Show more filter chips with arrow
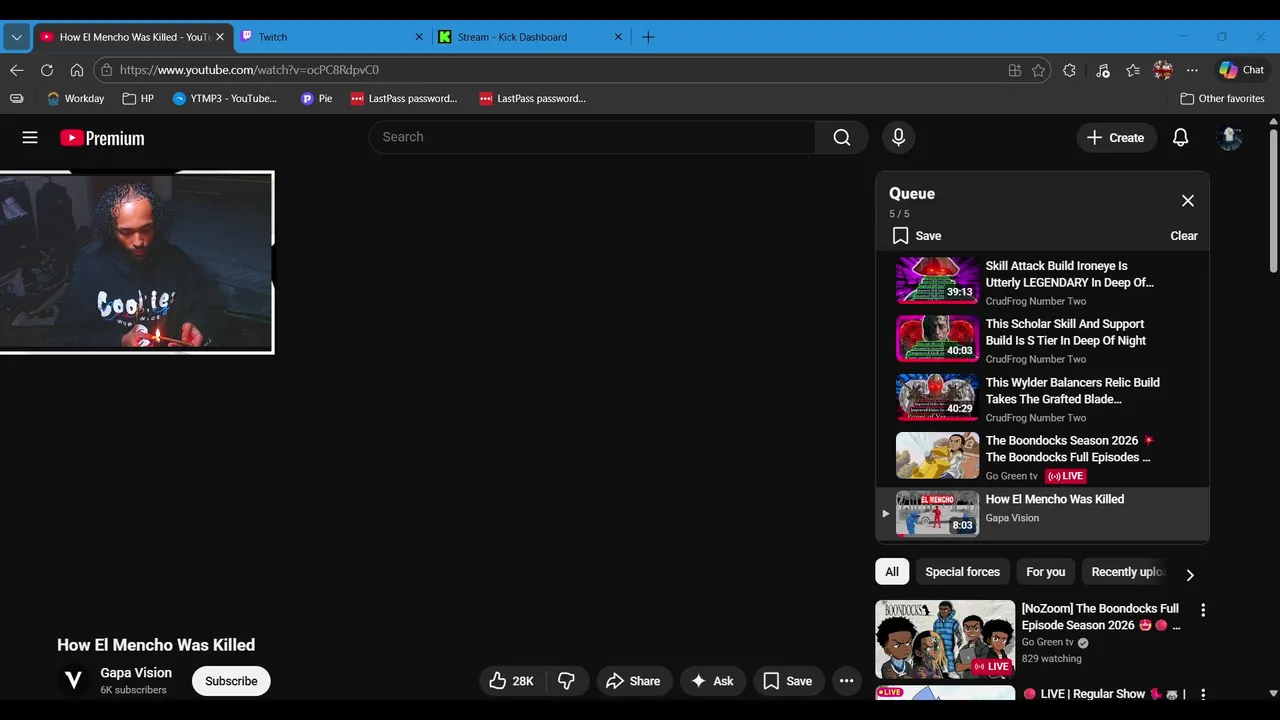Screen dimensions: 1280x720 (1190, 574)
